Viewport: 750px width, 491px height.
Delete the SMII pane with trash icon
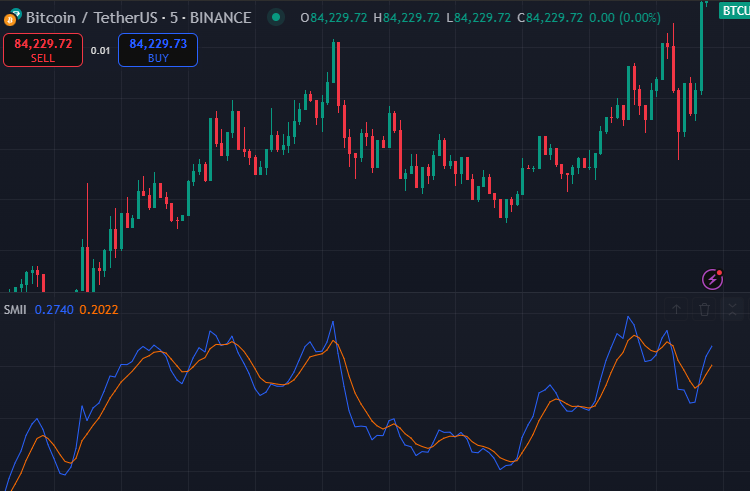pos(704,309)
